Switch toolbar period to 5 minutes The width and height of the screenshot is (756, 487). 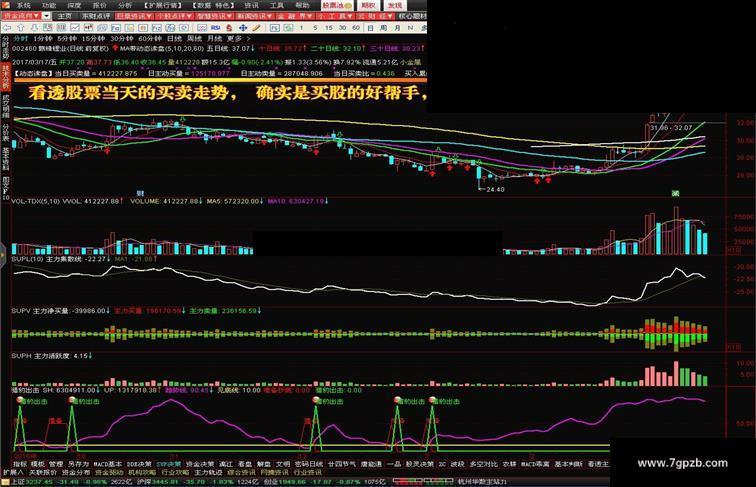pyautogui.click(x=315, y=28)
